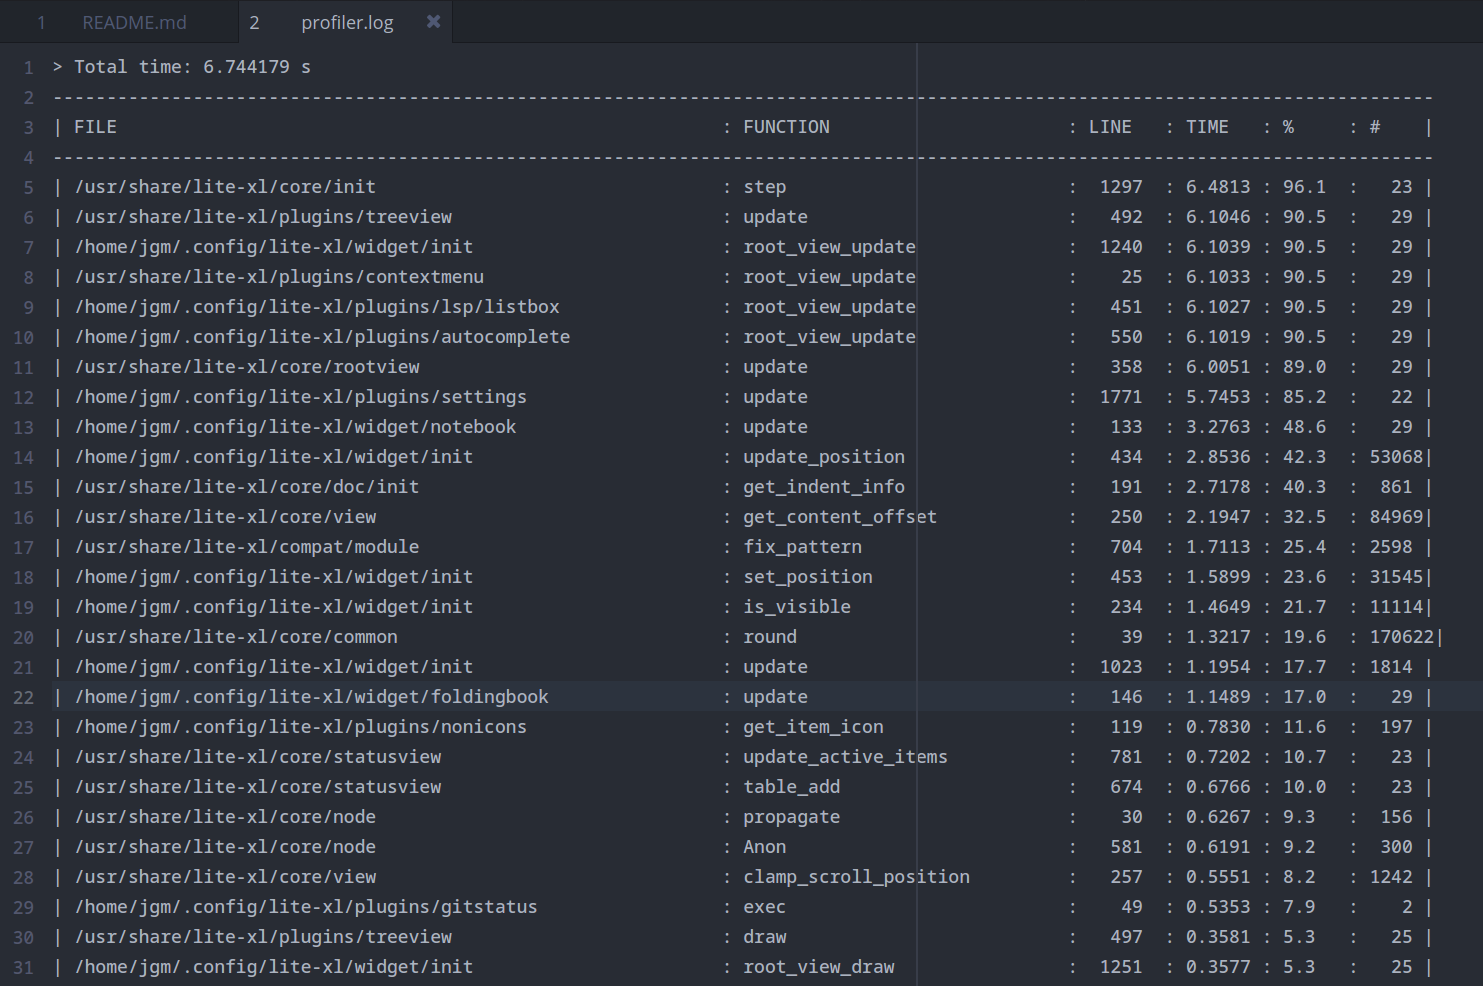The height and width of the screenshot is (986, 1483).
Task: Click line number 22 in the gutter
Action: click(x=24, y=698)
